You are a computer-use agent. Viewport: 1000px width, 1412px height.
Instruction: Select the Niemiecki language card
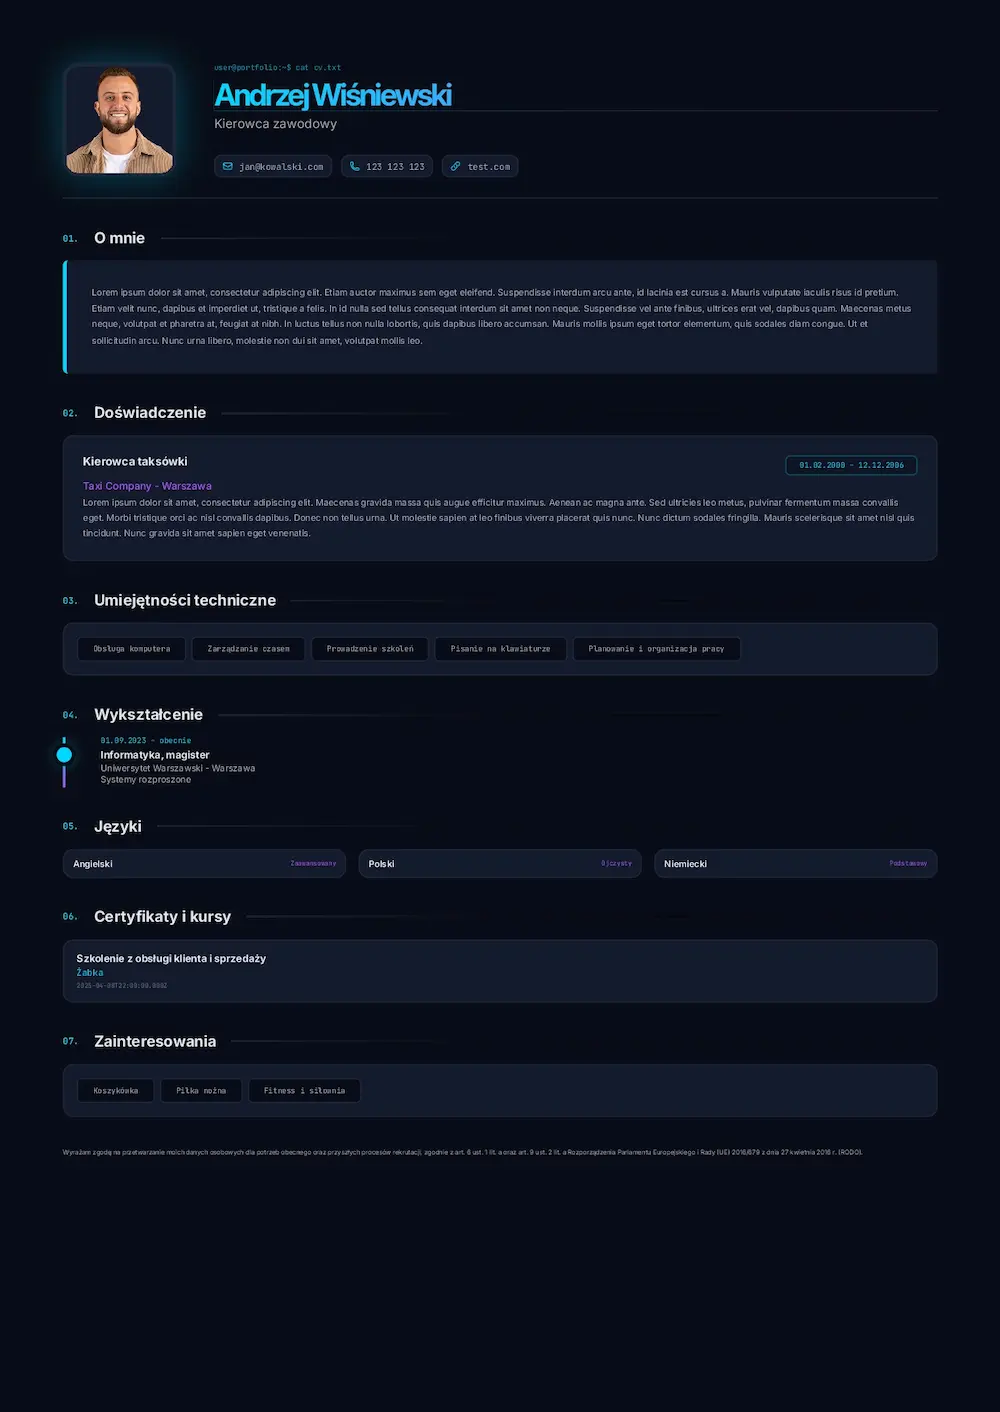click(795, 864)
